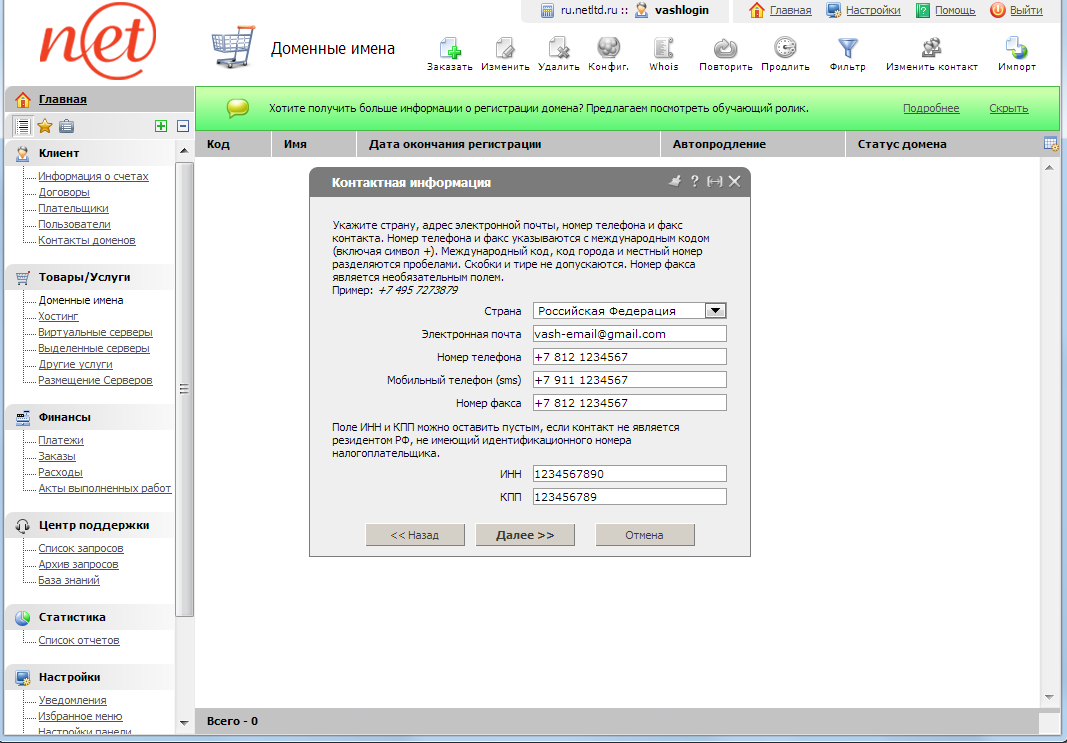Screen dimensions: 1067x743
Task: Open the Страна country dropdown
Action: (x=715, y=311)
